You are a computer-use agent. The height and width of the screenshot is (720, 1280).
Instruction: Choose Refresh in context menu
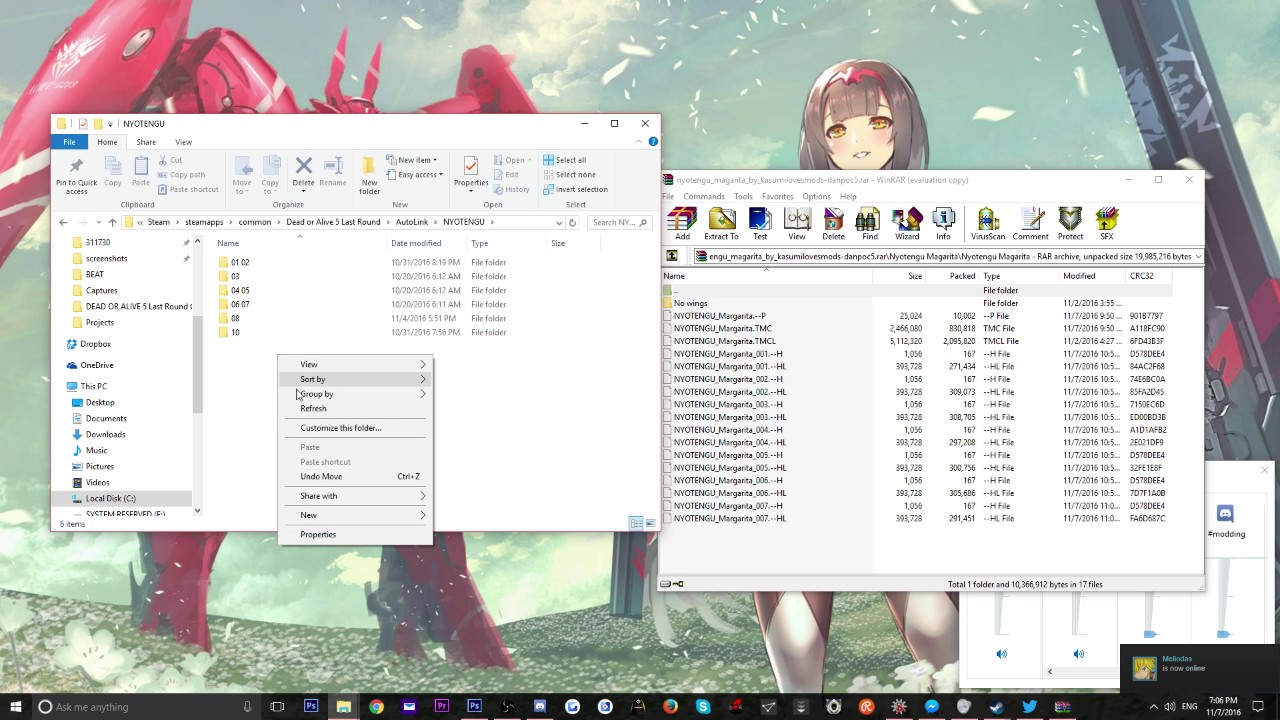coord(355,408)
